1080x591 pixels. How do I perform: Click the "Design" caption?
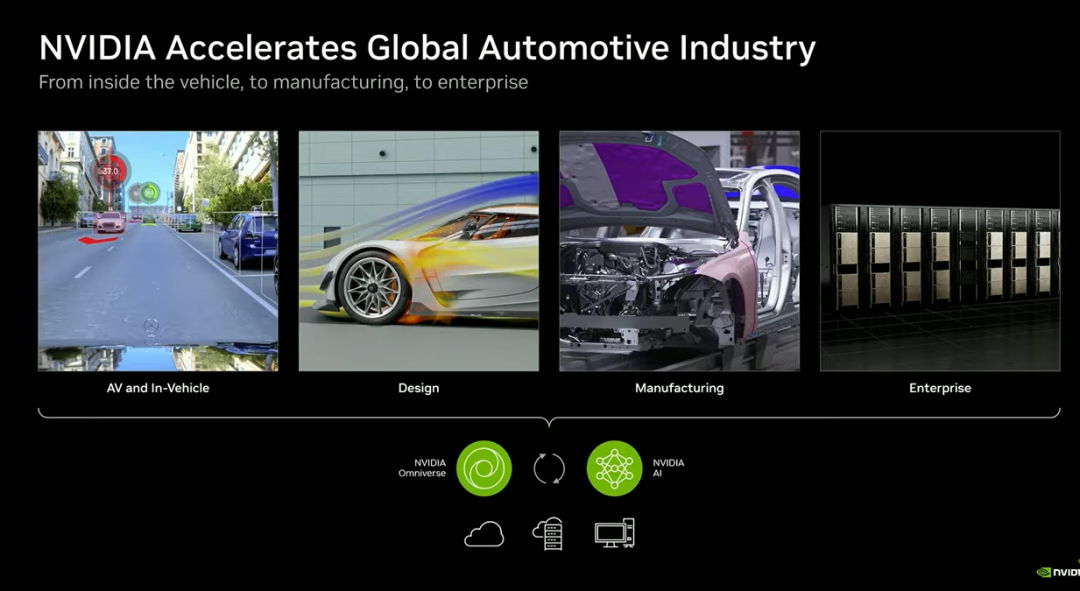(x=419, y=388)
